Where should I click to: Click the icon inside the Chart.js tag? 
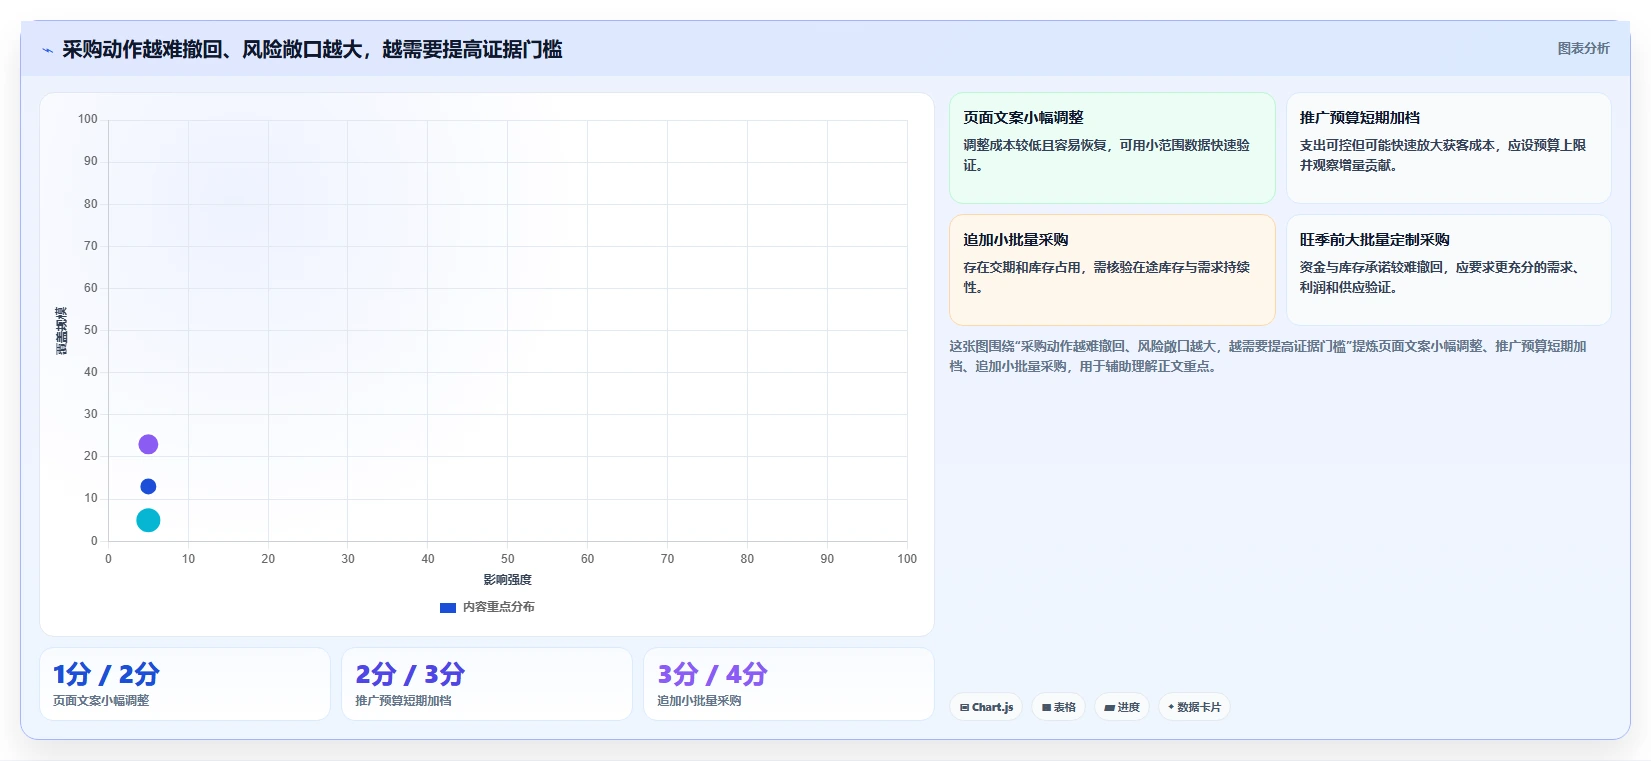tap(964, 707)
